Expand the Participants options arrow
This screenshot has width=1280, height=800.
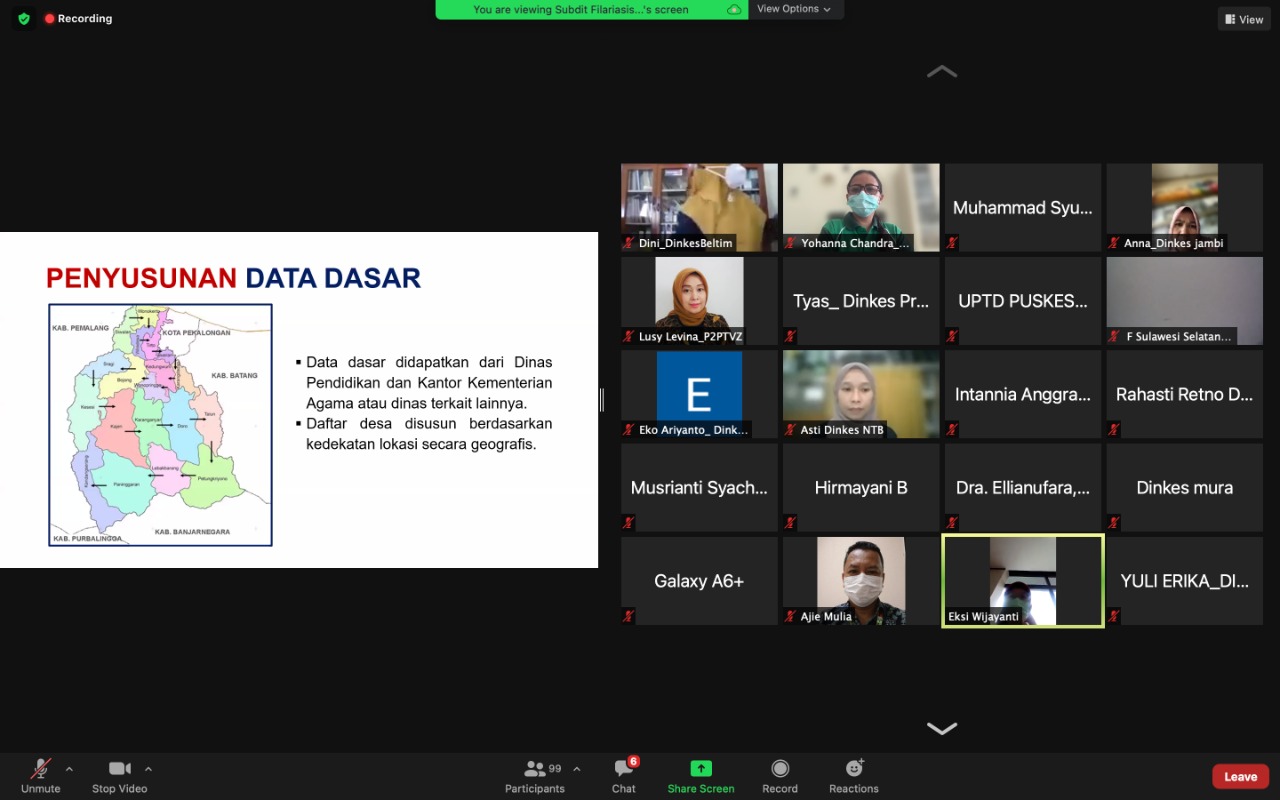[576, 769]
